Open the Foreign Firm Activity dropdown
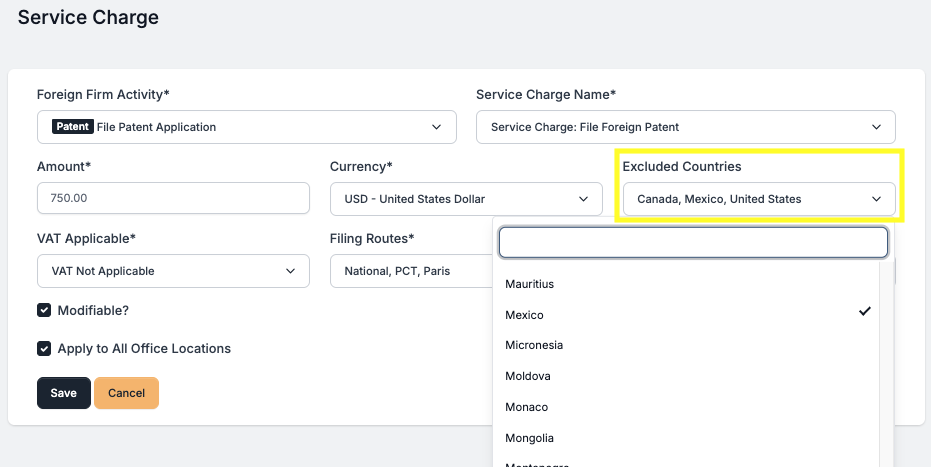The height and width of the screenshot is (467, 931). (x=246, y=127)
